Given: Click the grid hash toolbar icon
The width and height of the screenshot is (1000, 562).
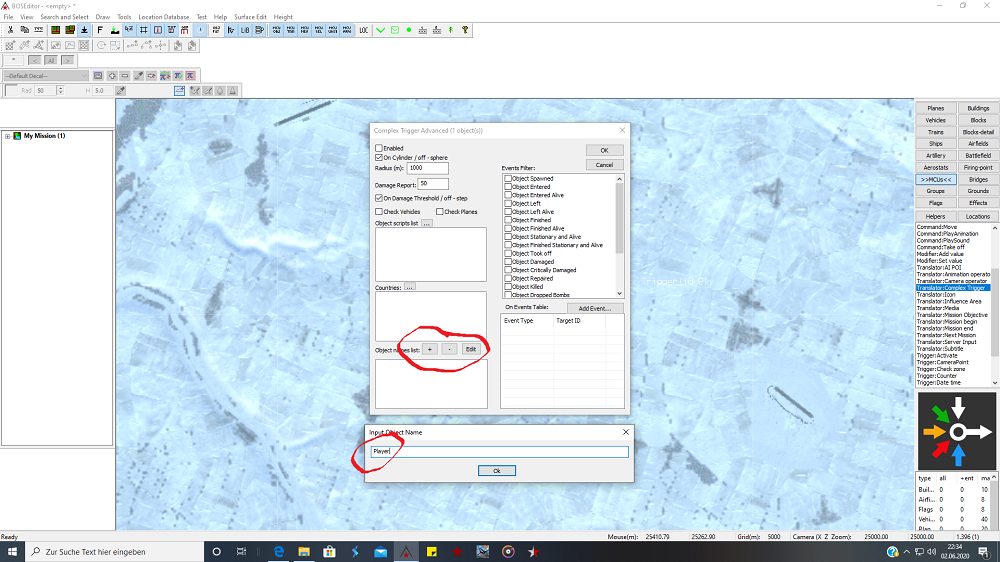Looking at the screenshot, I should [x=144, y=30].
